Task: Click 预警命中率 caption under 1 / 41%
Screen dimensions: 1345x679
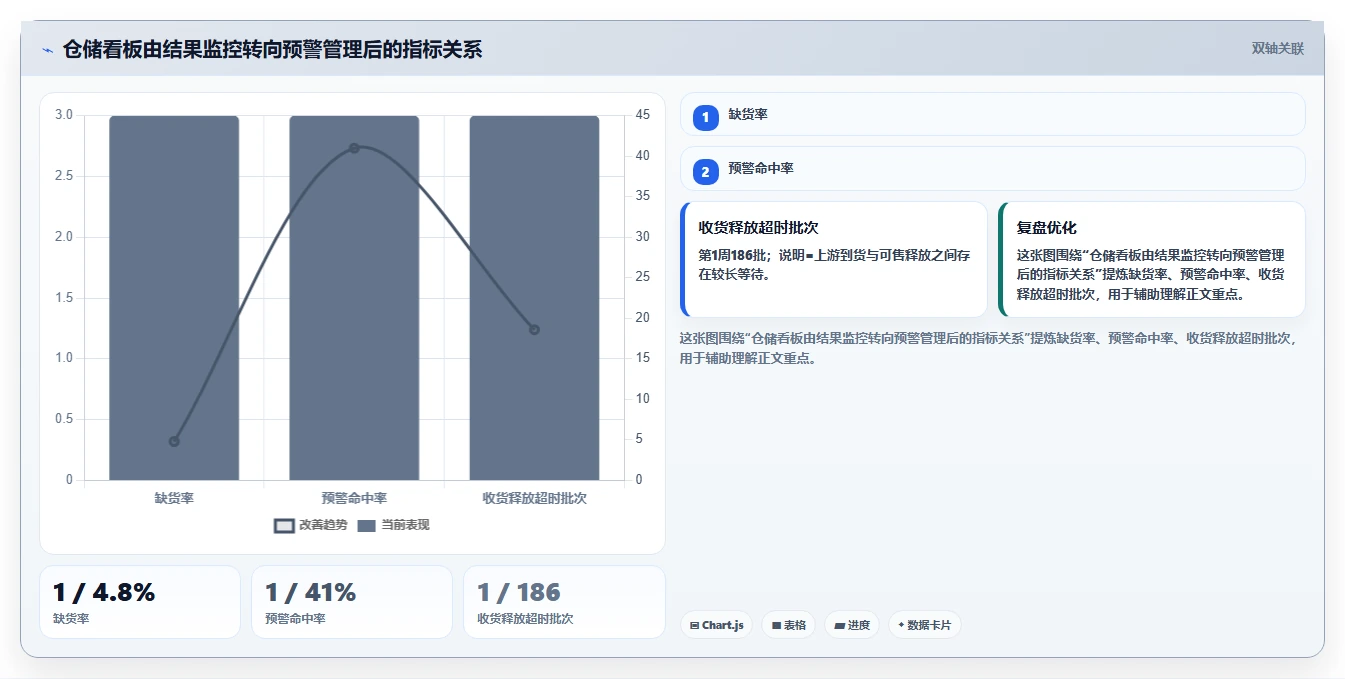Action: pos(295,619)
